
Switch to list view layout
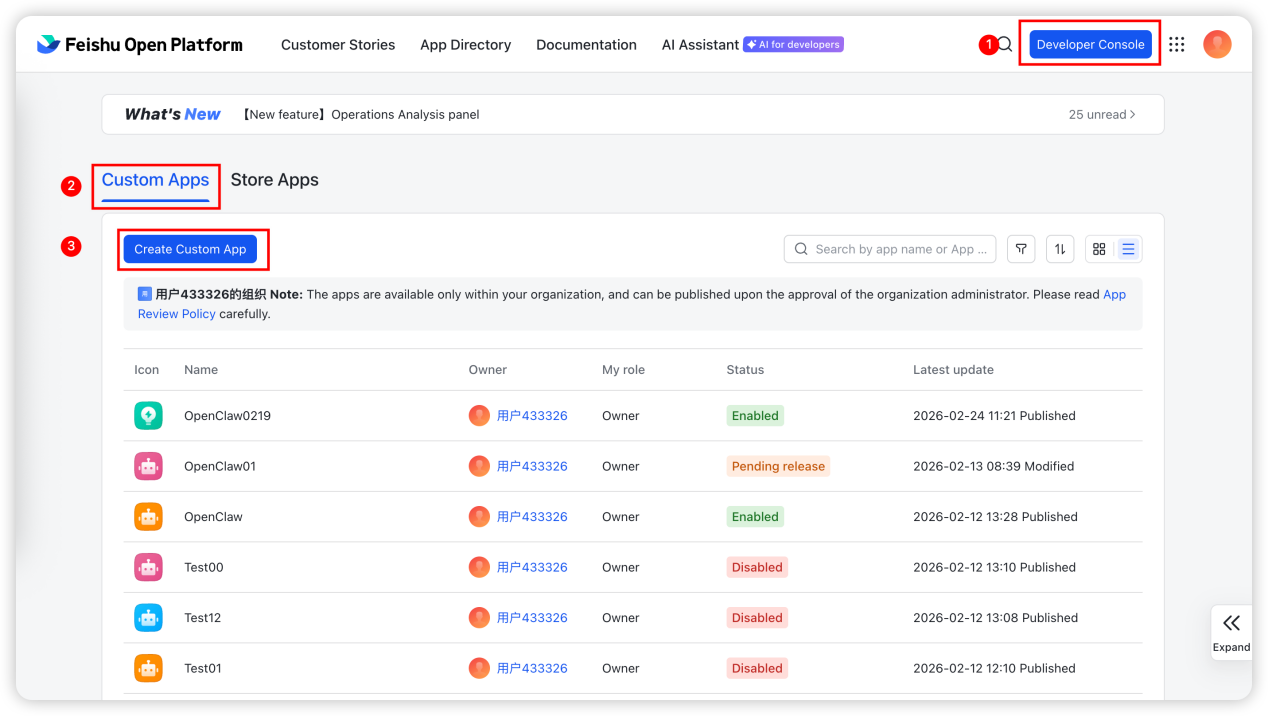[1128, 249]
